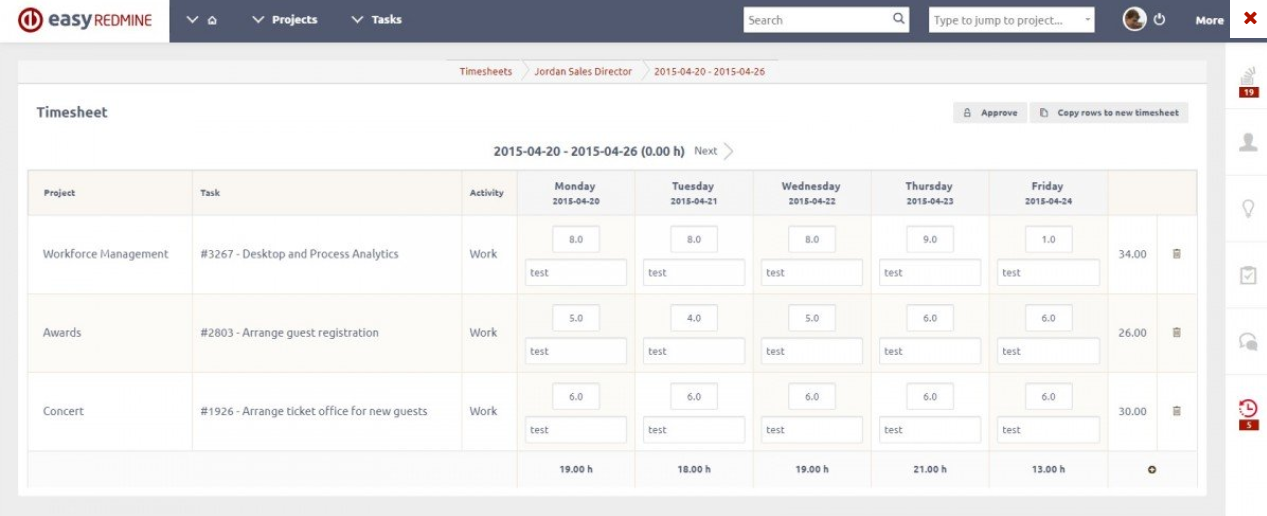Edit Monday hours for Concert
The height and width of the screenshot is (516, 1267).
[x=575, y=397]
